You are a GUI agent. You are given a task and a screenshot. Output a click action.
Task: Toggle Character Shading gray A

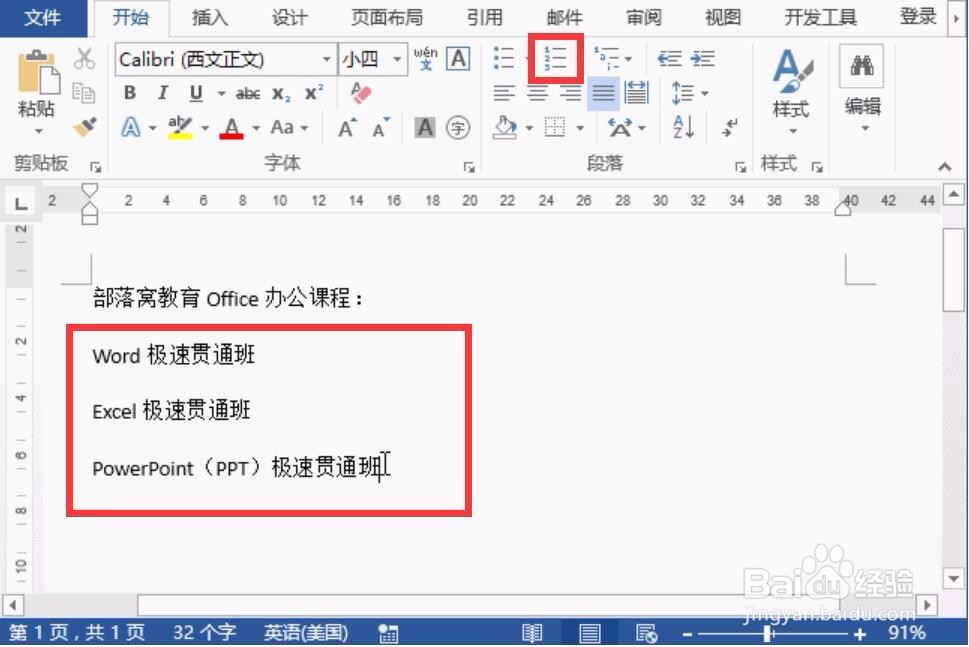(425, 128)
